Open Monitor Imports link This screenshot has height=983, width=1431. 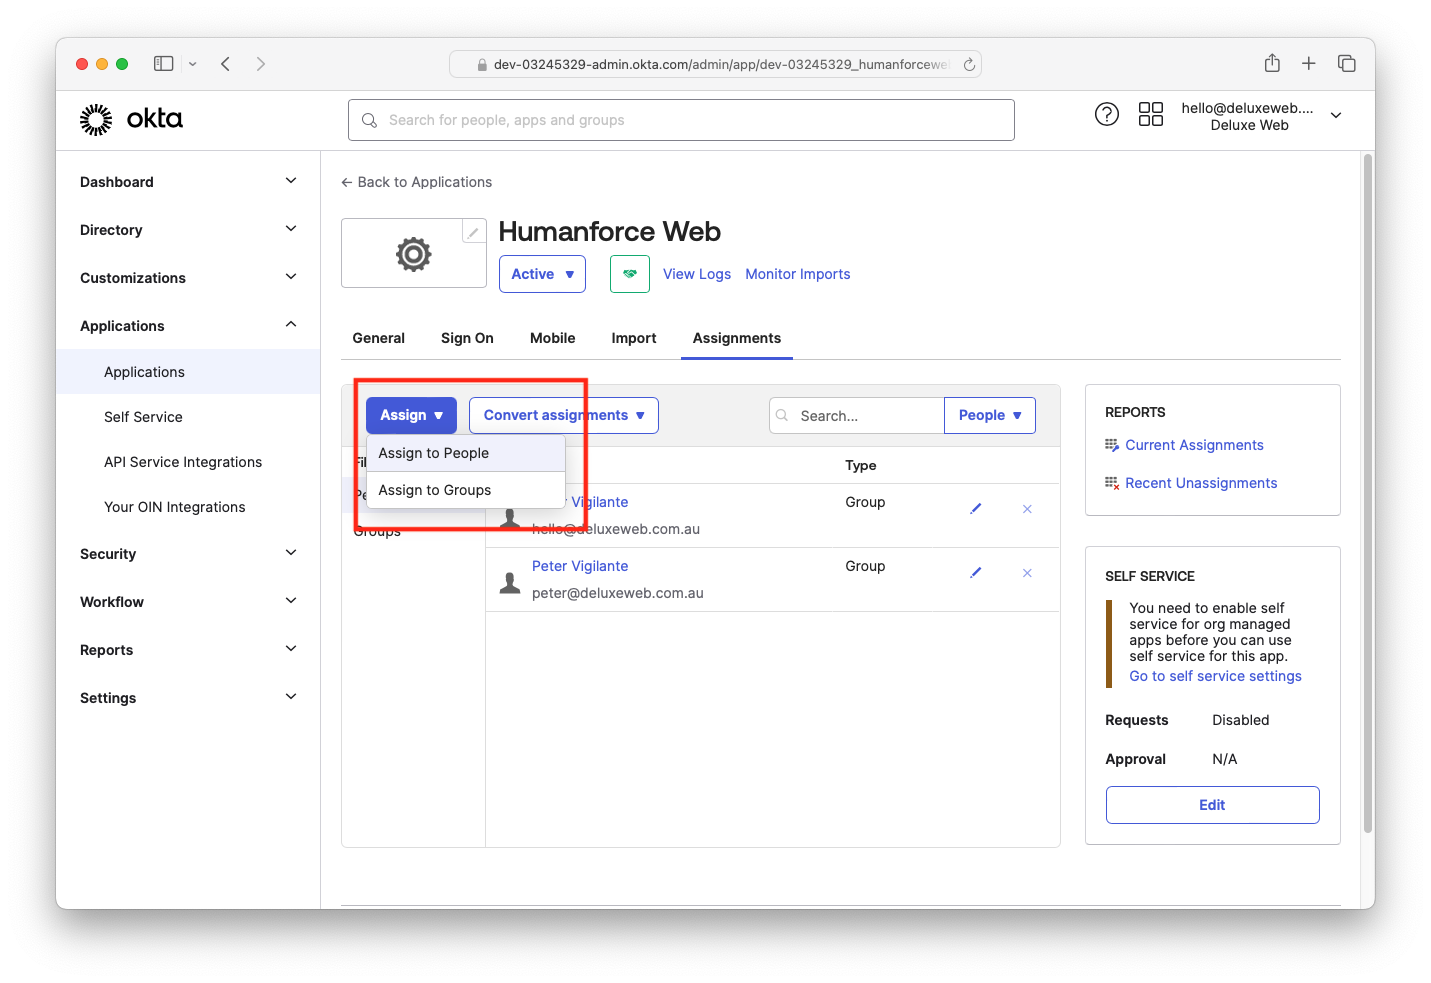point(798,274)
